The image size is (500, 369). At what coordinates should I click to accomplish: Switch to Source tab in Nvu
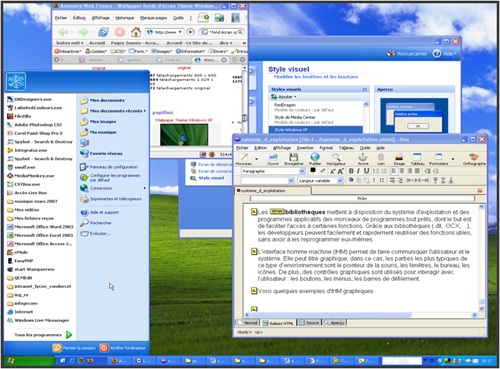pos(309,323)
